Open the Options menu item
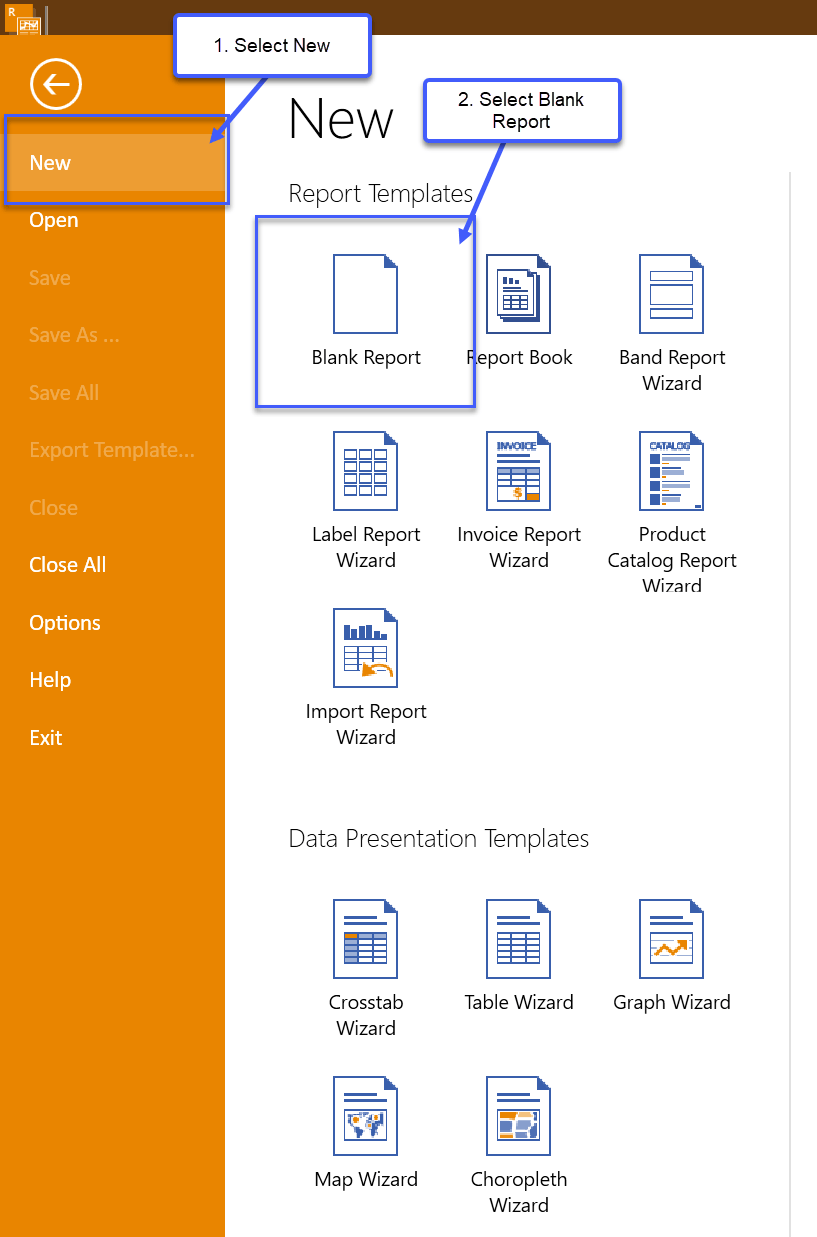Image resolution: width=817 pixels, height=1237 pixels. coord(64,622)
